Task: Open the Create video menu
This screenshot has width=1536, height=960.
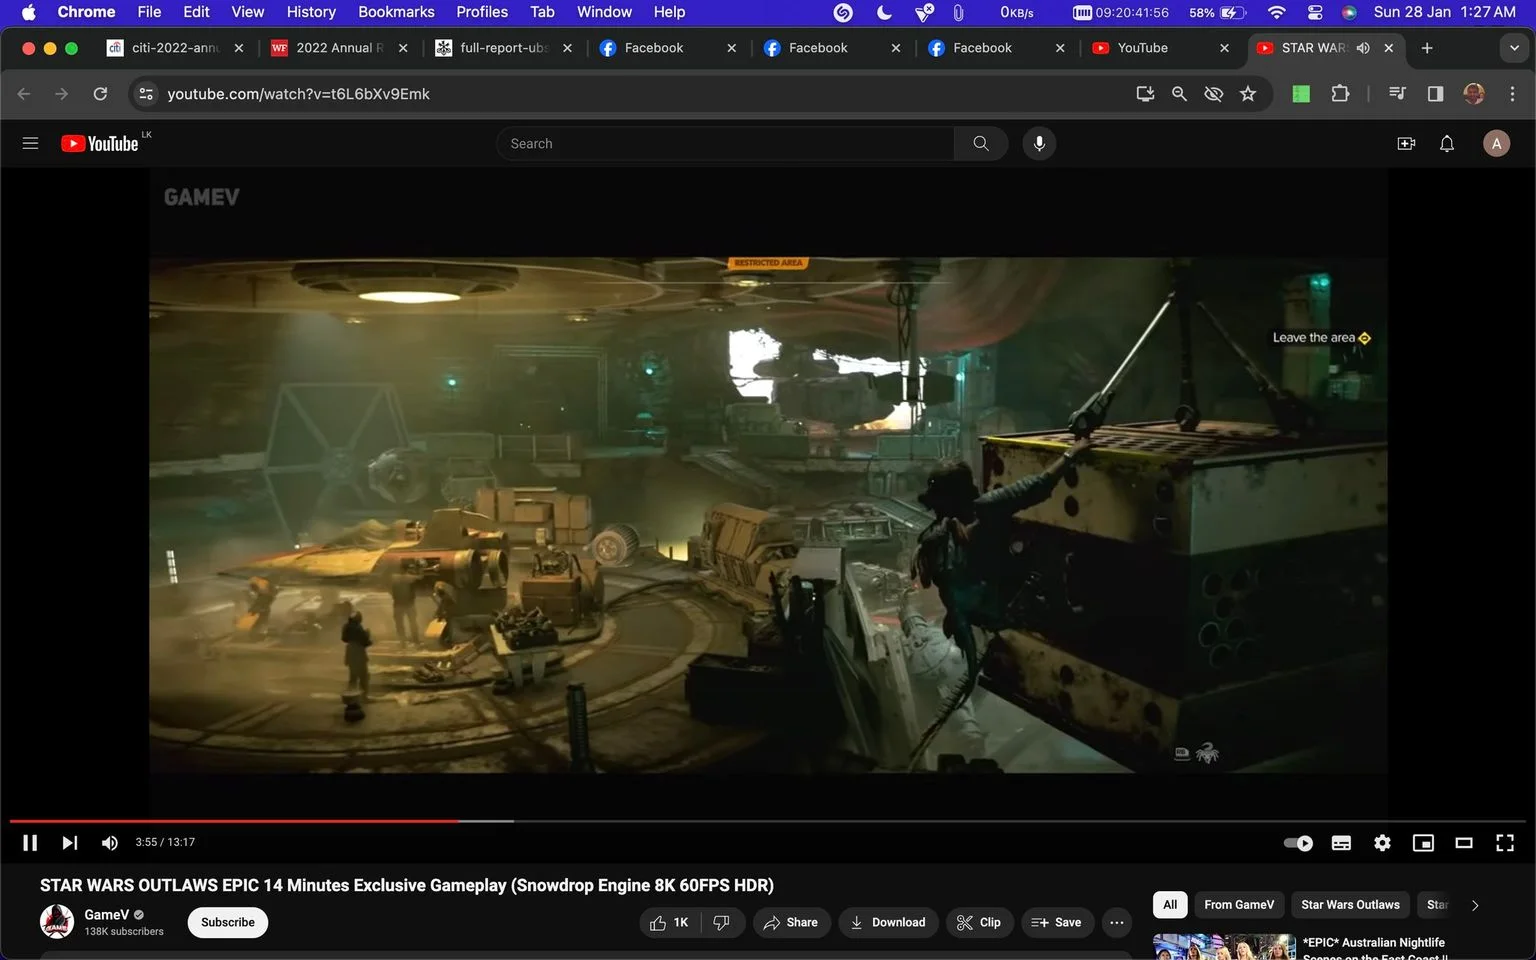Action: pos(1406,144)
